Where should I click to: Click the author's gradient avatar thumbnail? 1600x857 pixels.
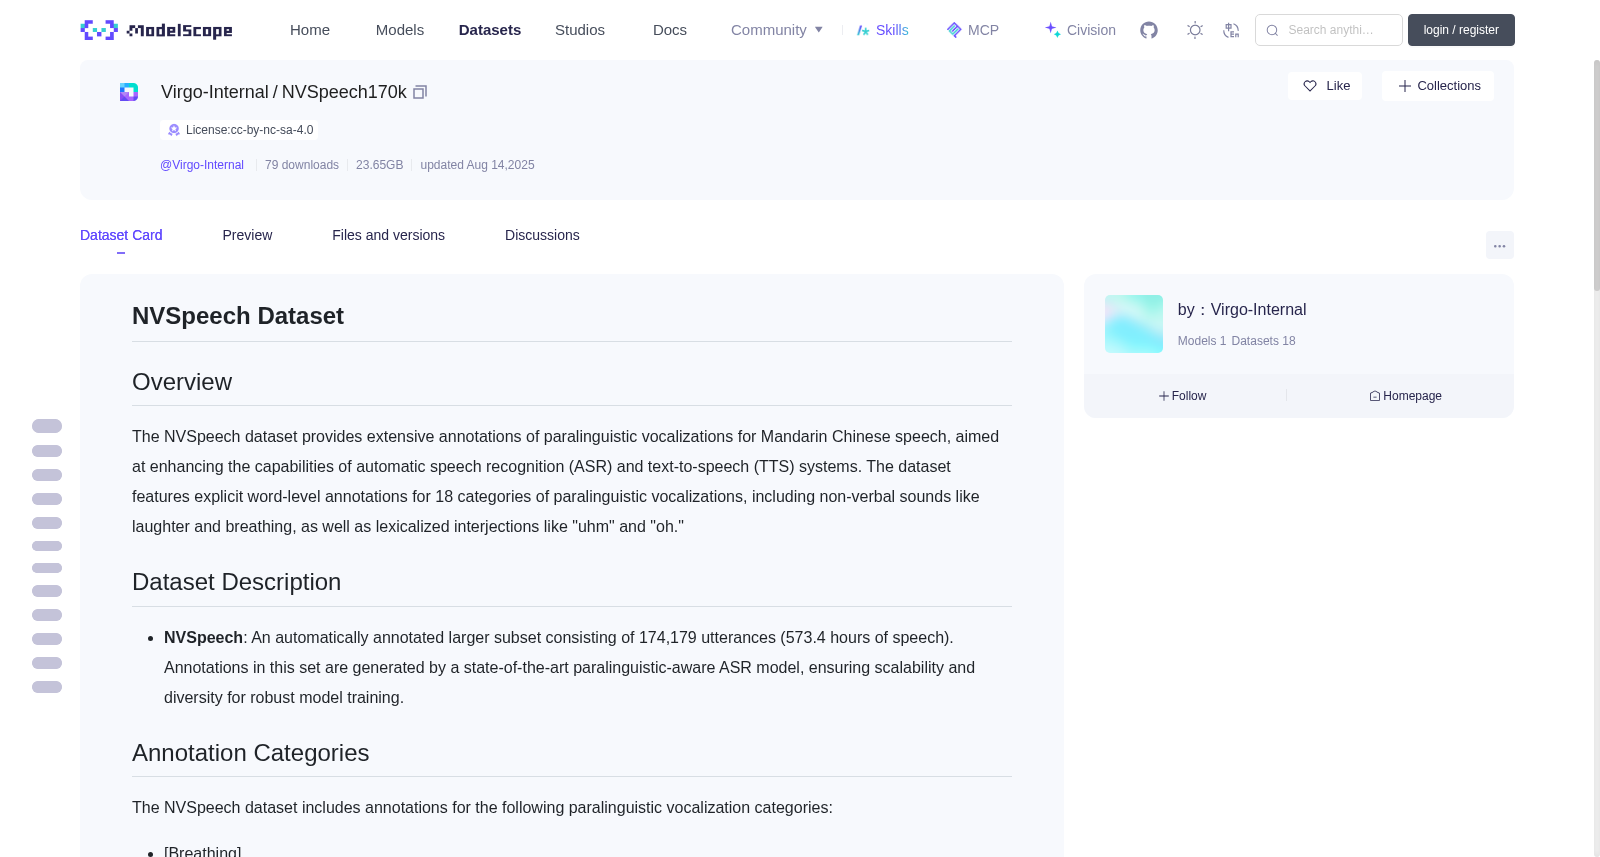point(1134,324)
